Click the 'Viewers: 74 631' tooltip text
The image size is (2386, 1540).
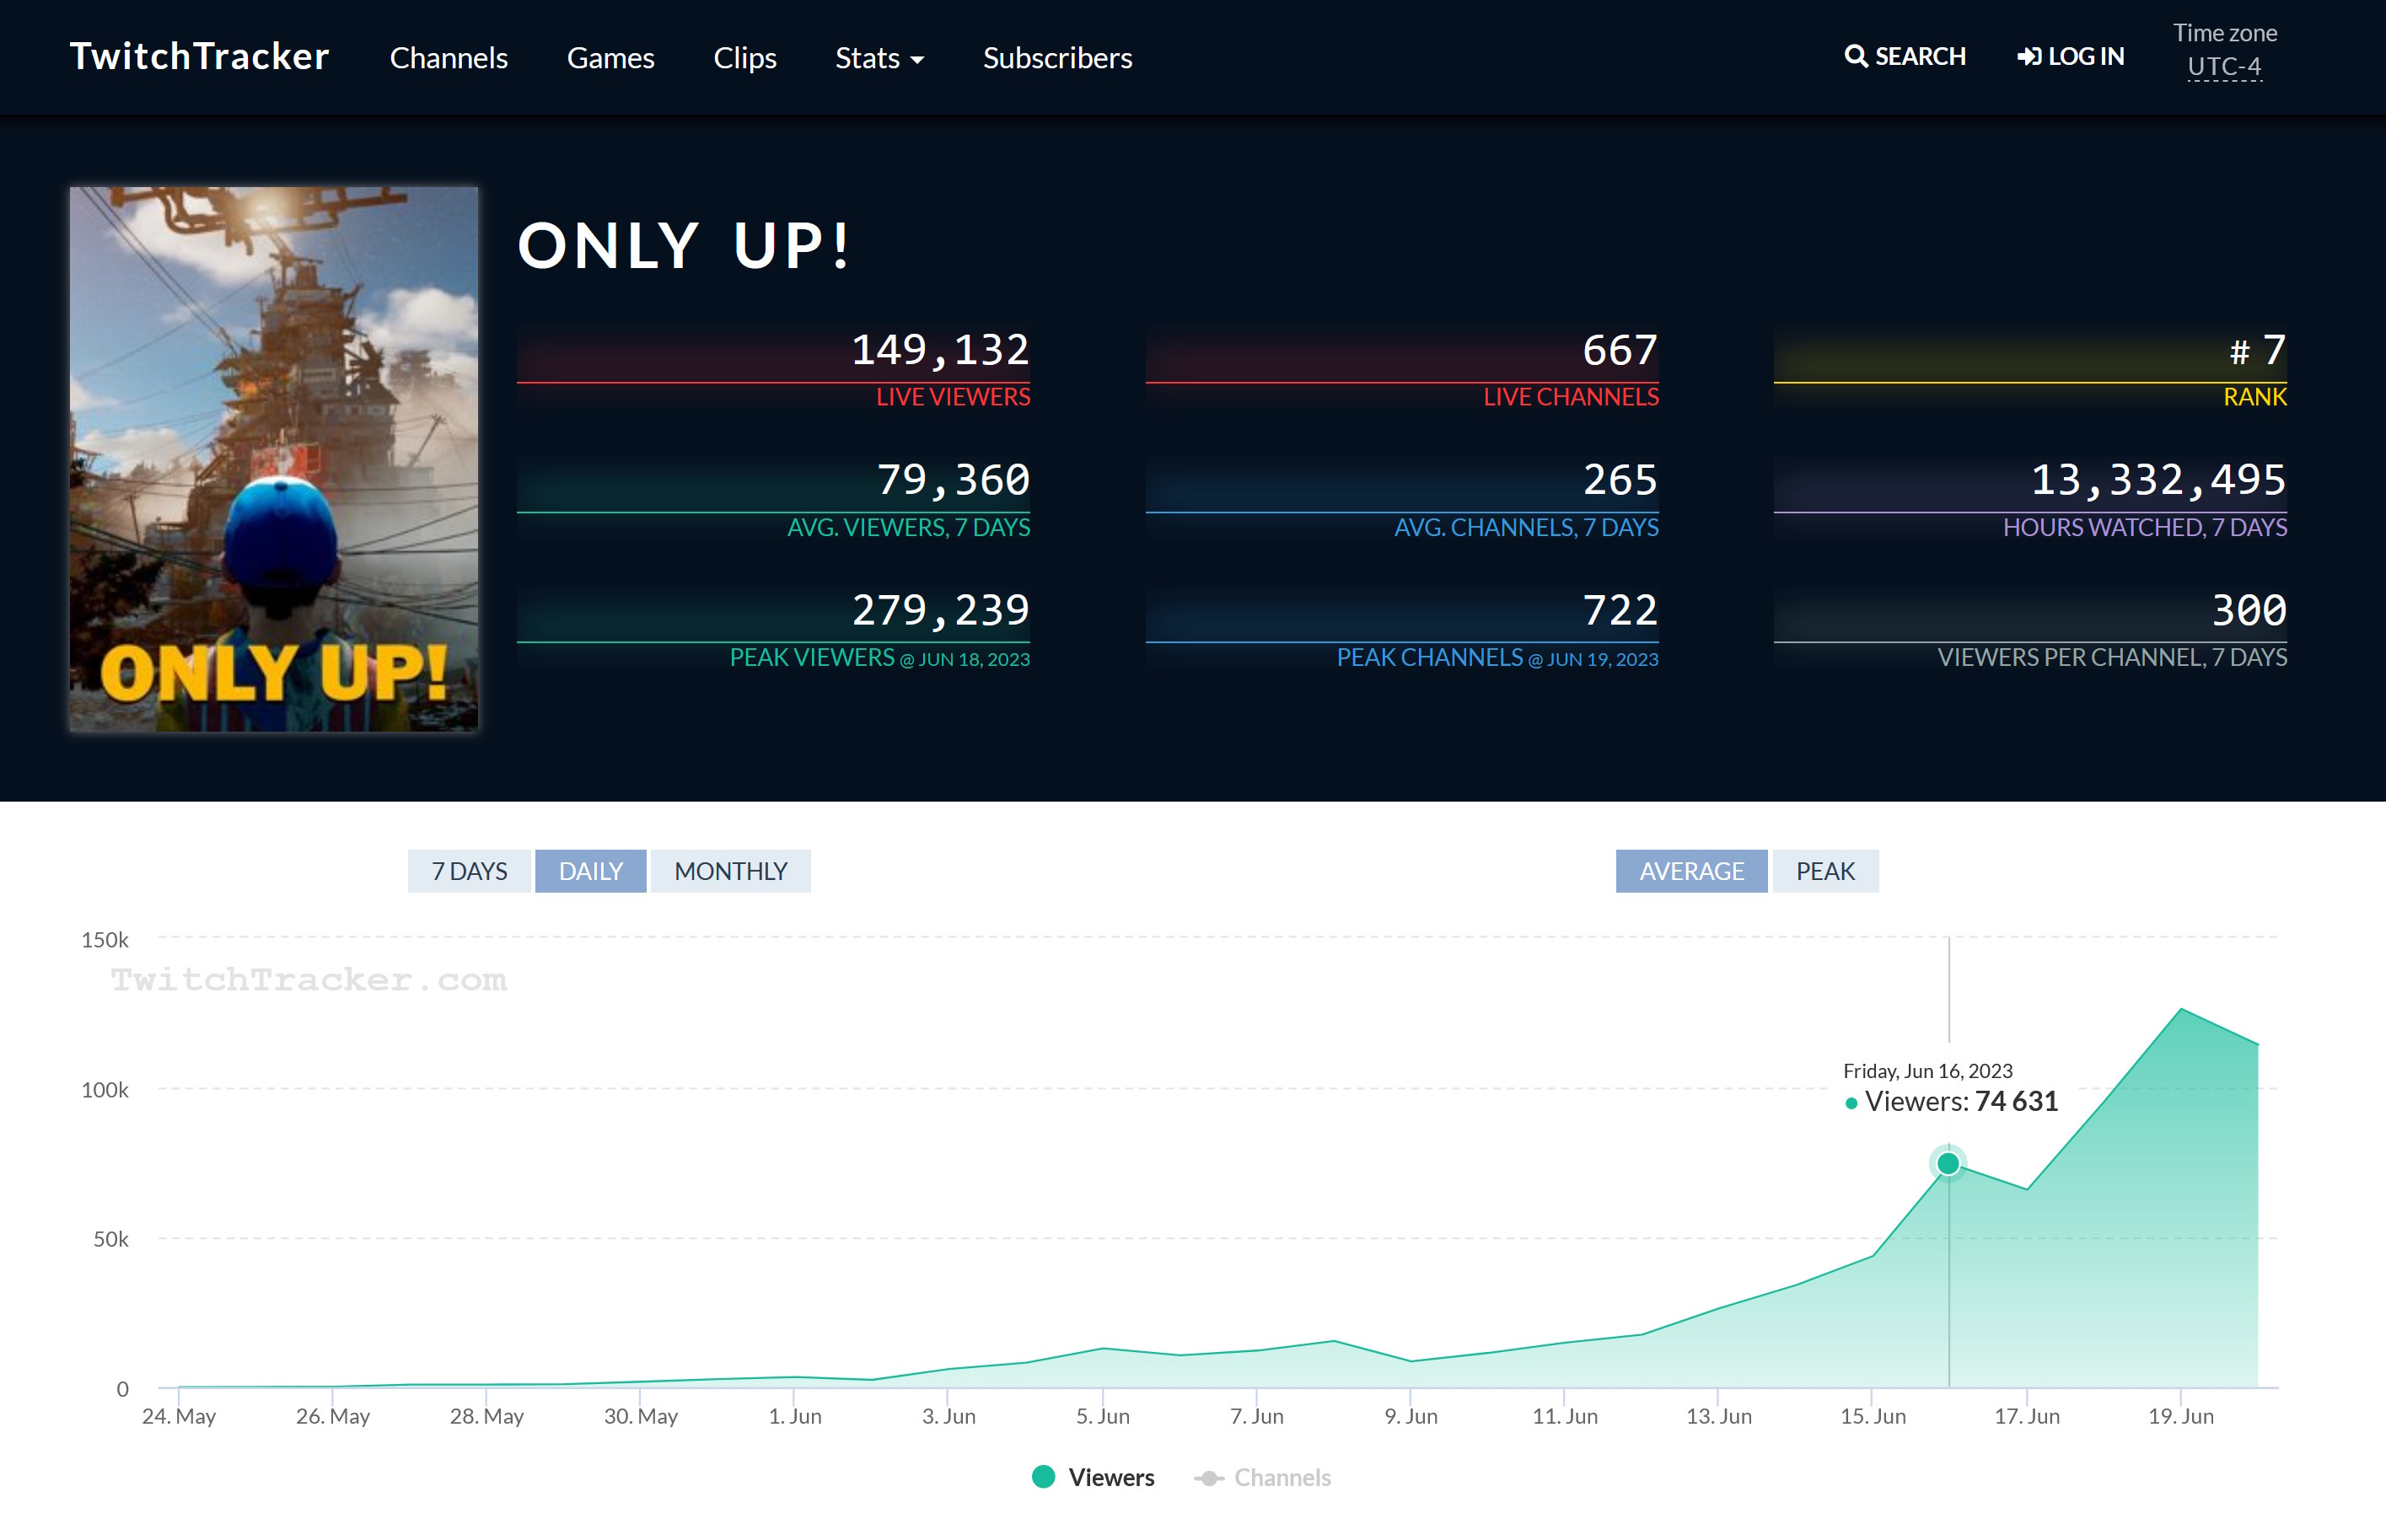[x=1961, y=1101]
